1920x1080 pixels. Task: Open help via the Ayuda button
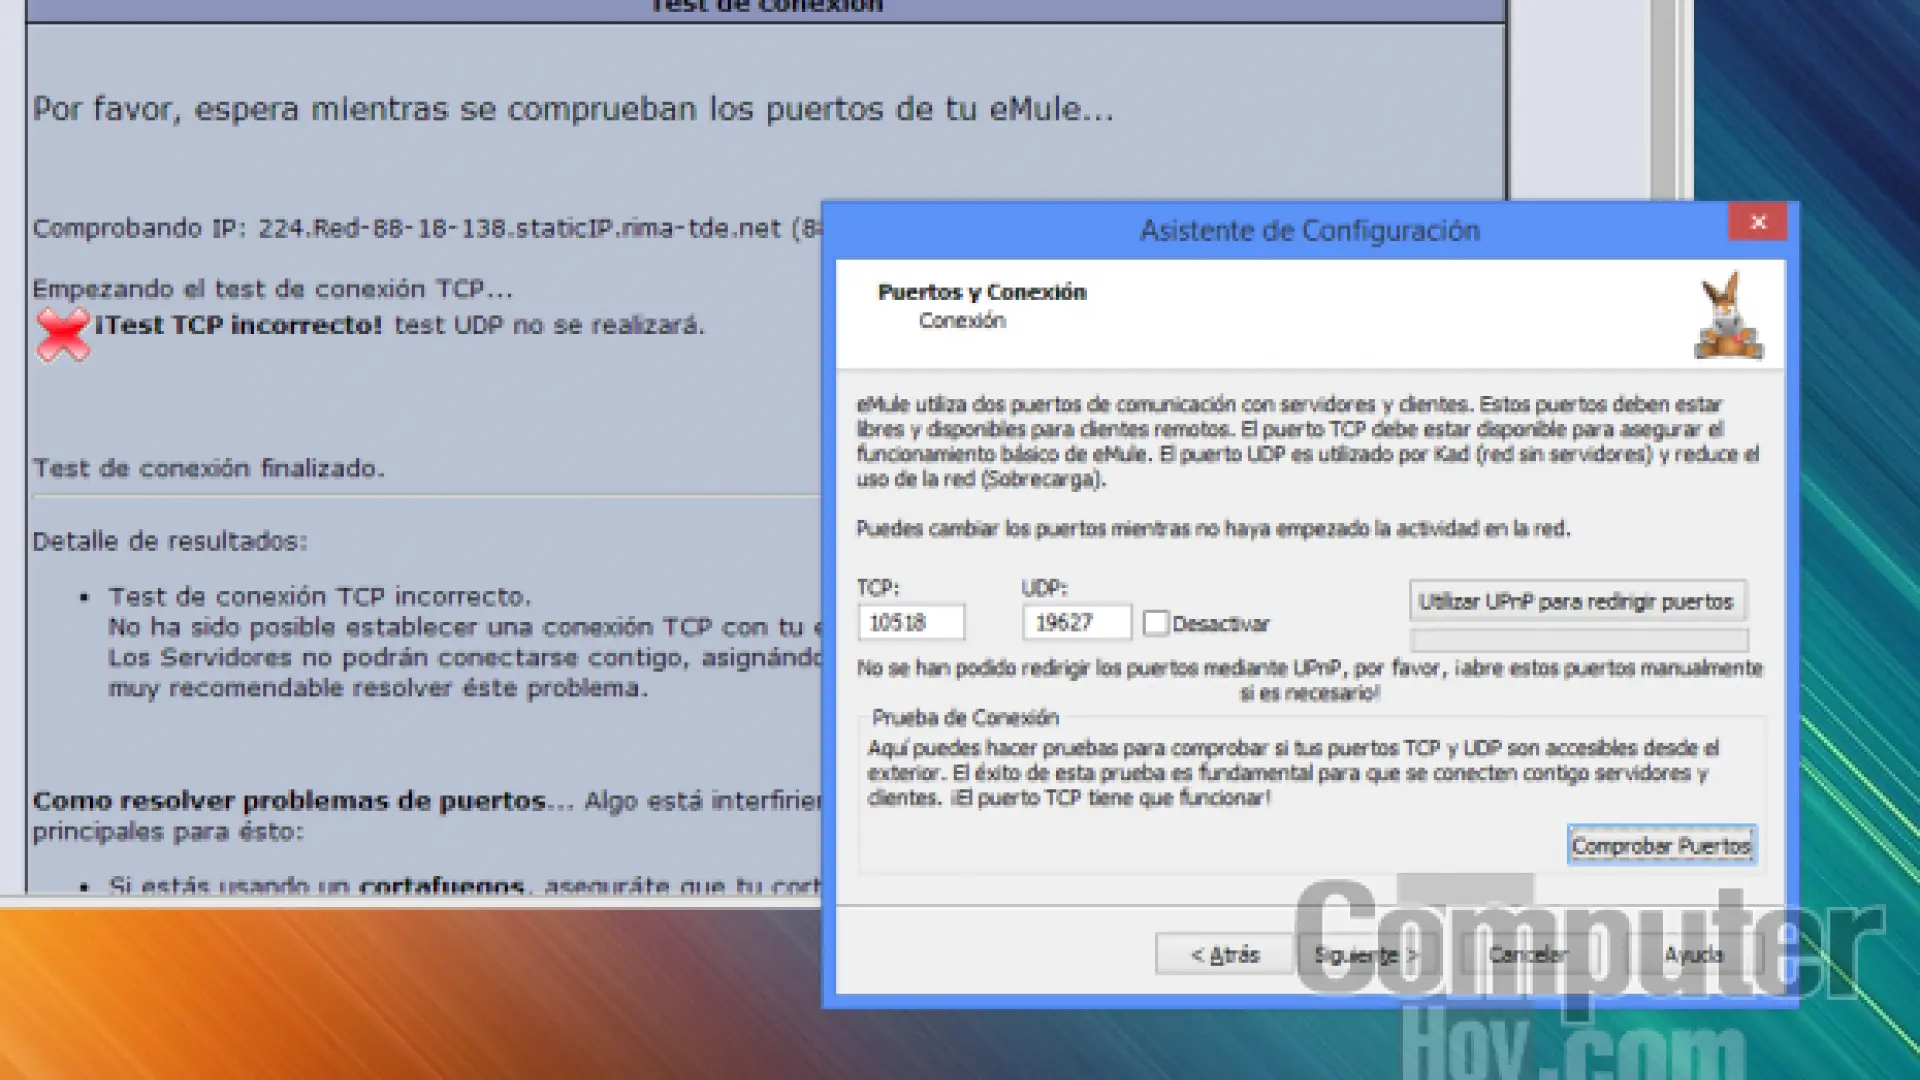[1693, 955]
